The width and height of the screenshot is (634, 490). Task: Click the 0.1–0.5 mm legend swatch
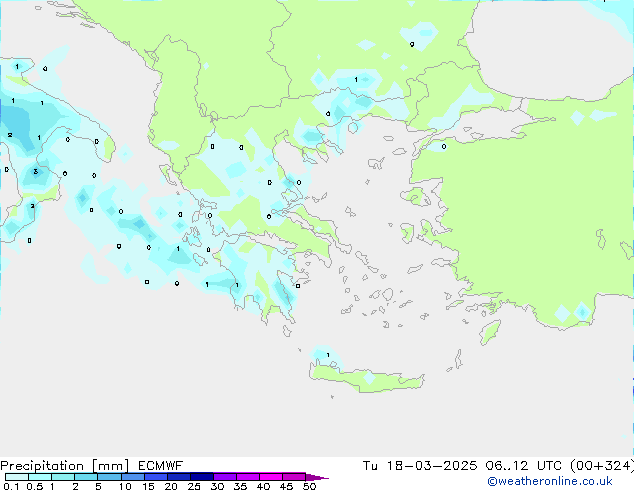click(17, 477)
